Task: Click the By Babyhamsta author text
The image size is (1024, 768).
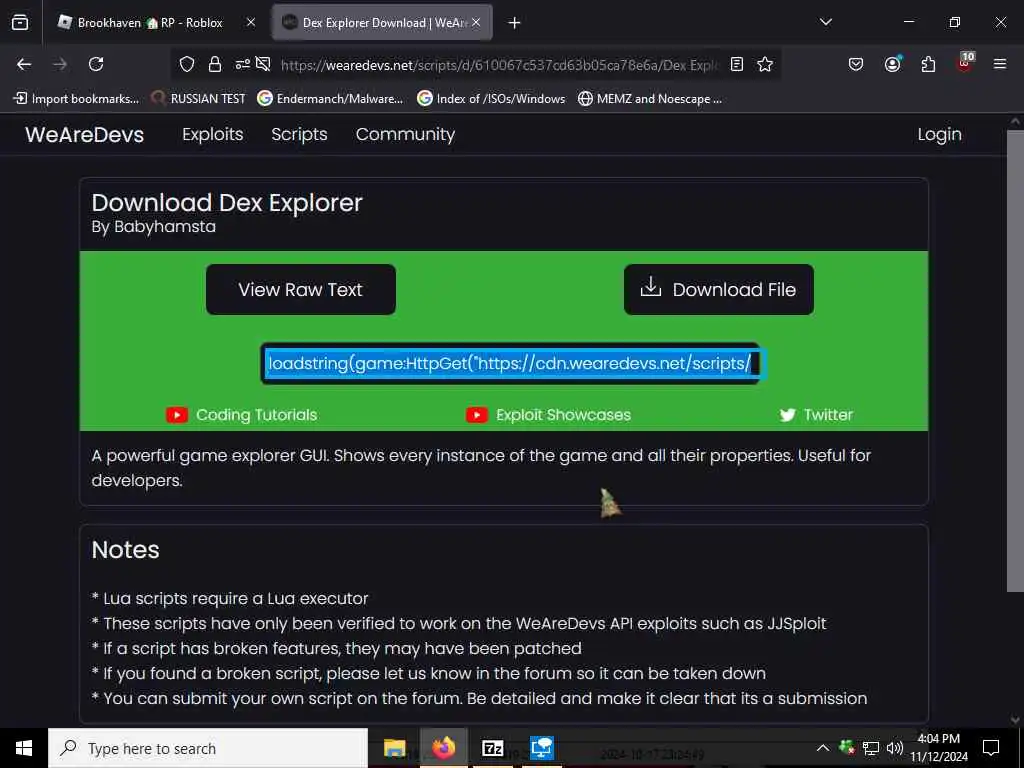Action: tap(153, 227)
